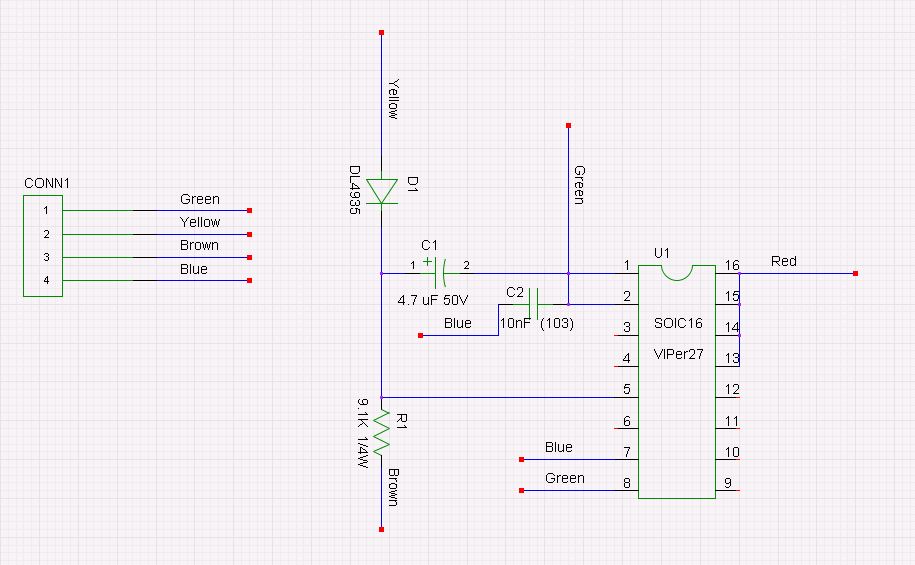Click the vertical Green wire label

[579, 185]
